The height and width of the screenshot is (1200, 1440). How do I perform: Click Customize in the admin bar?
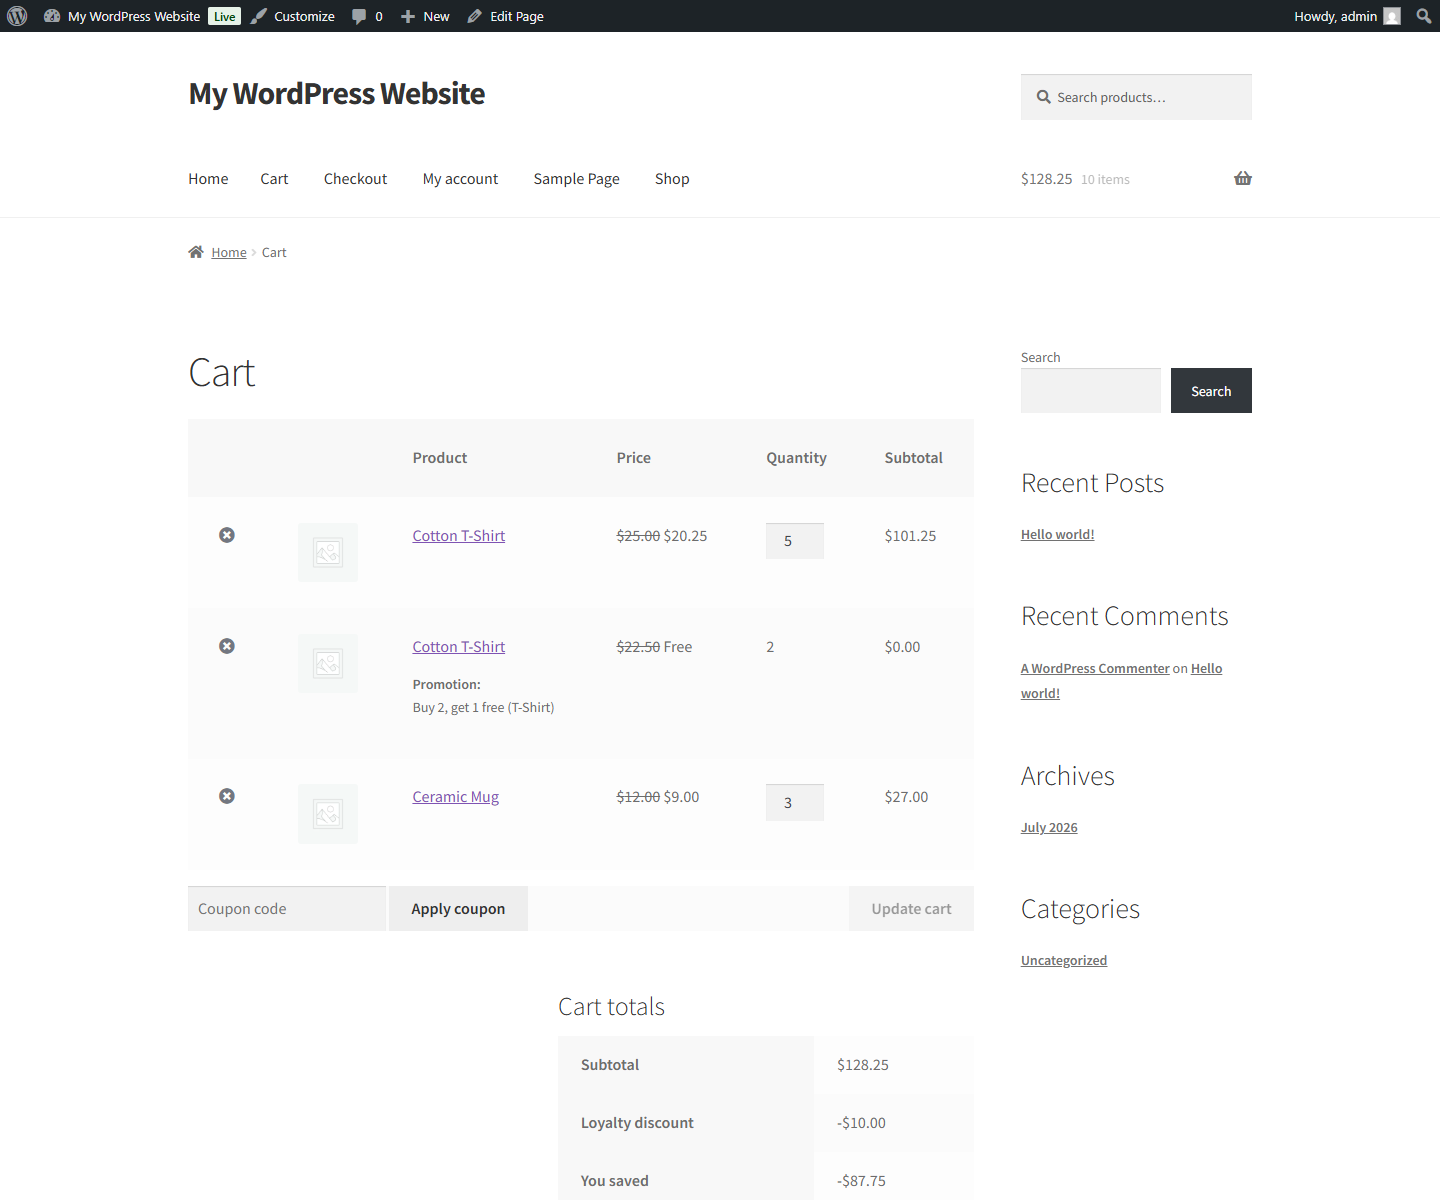[x=304, y=16]
